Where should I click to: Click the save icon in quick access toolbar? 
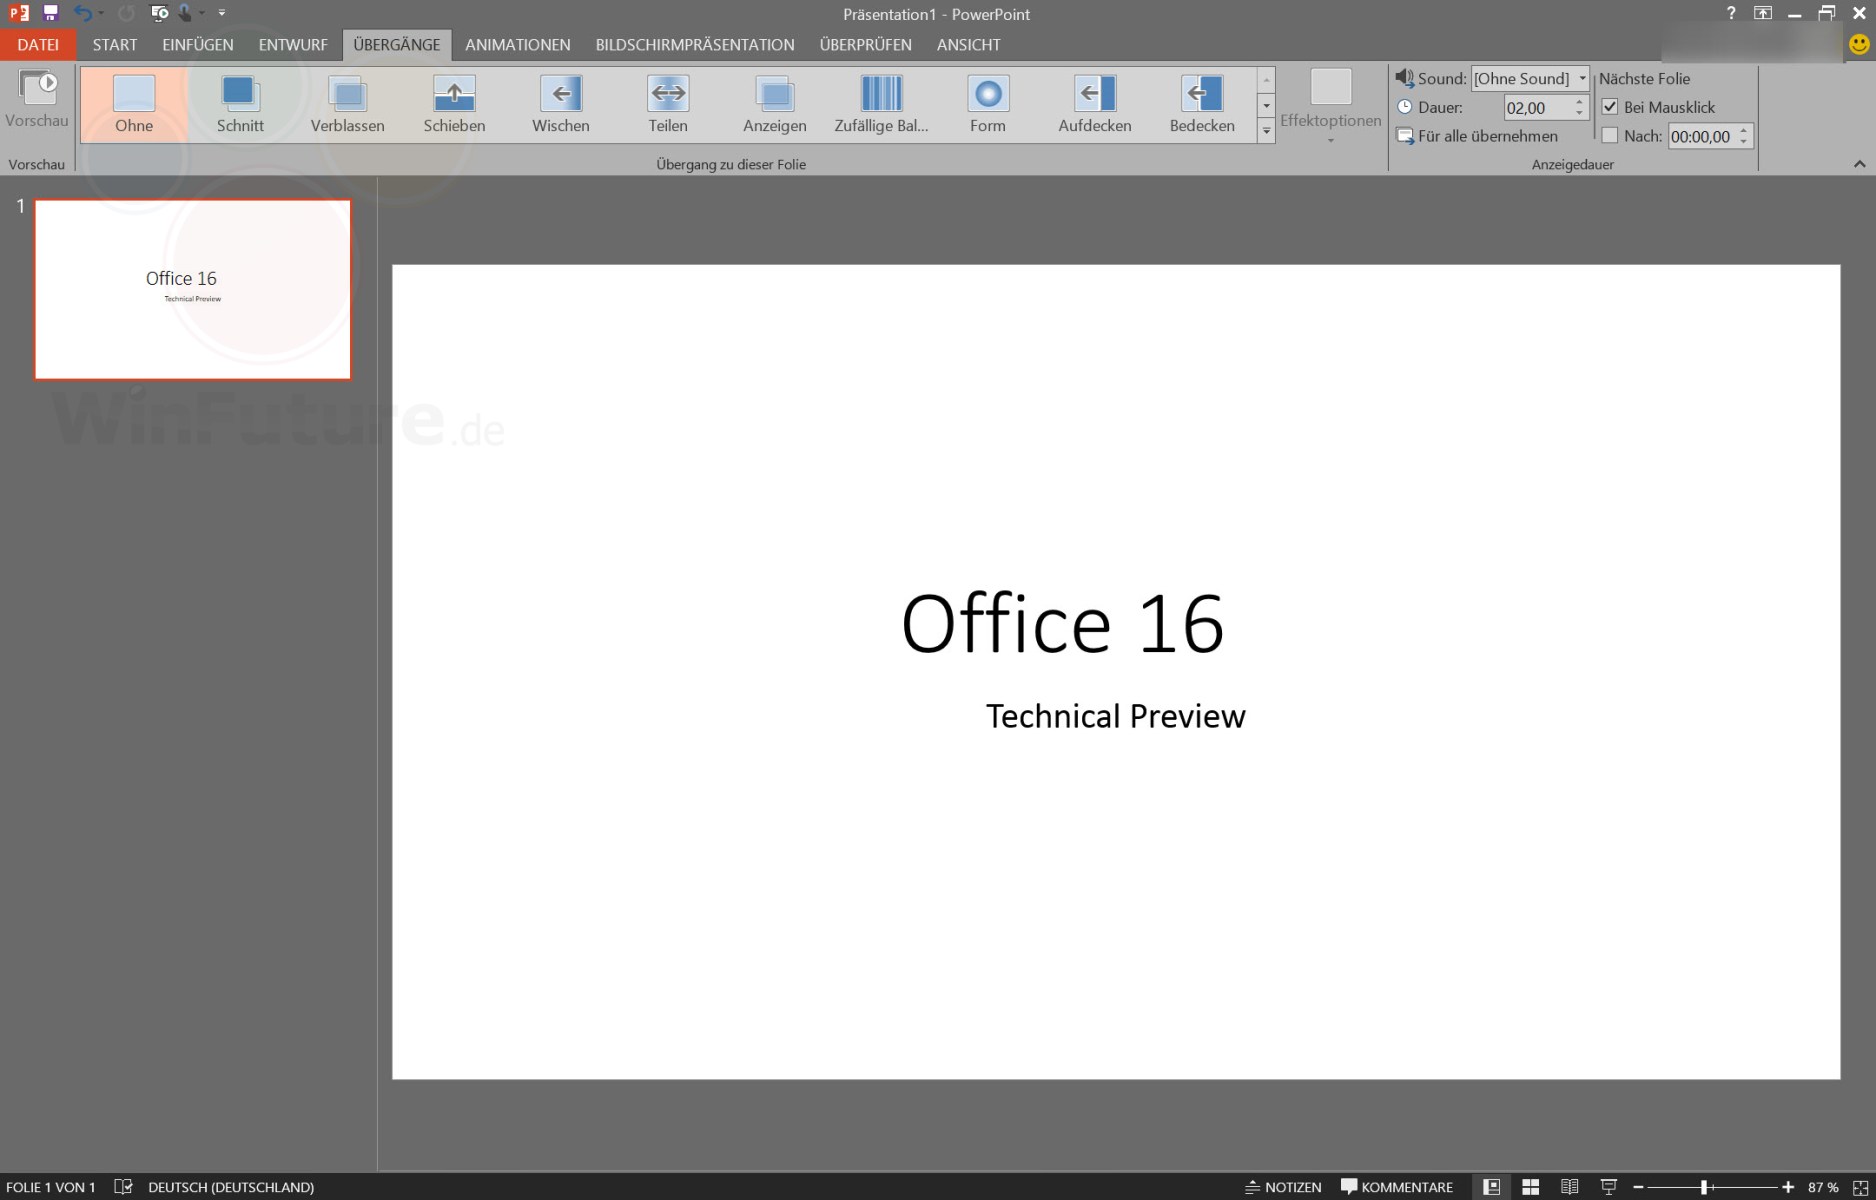(x=50, y=13)
